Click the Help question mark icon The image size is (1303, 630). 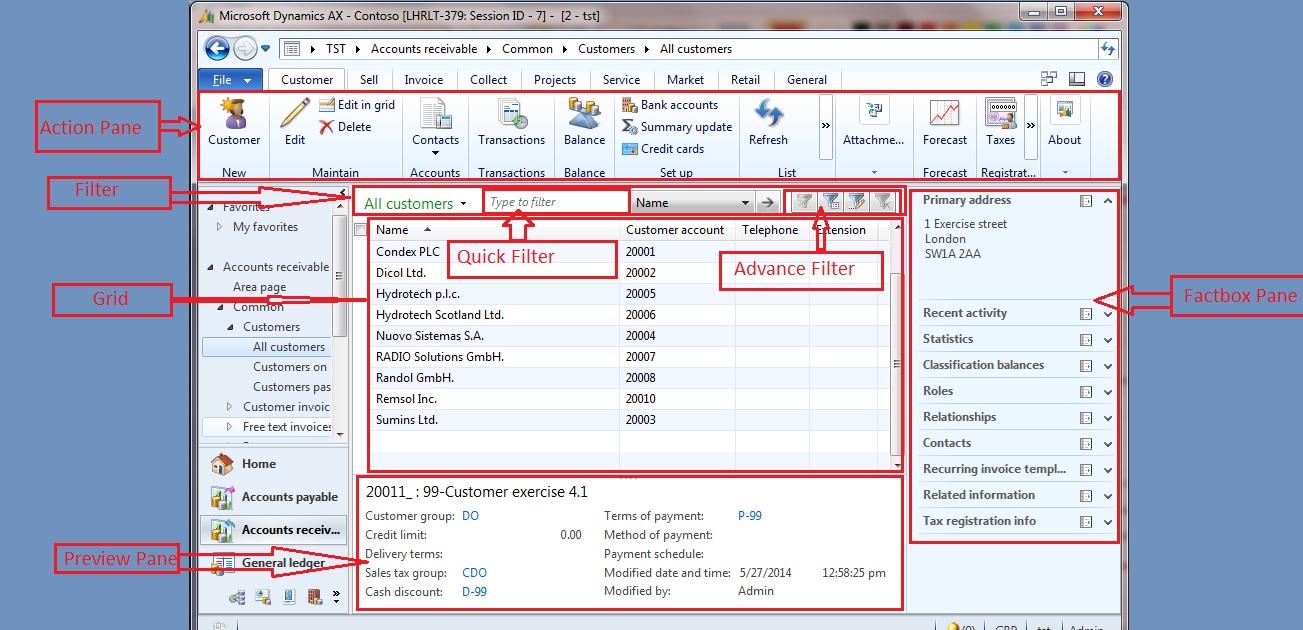point(1105,80)
